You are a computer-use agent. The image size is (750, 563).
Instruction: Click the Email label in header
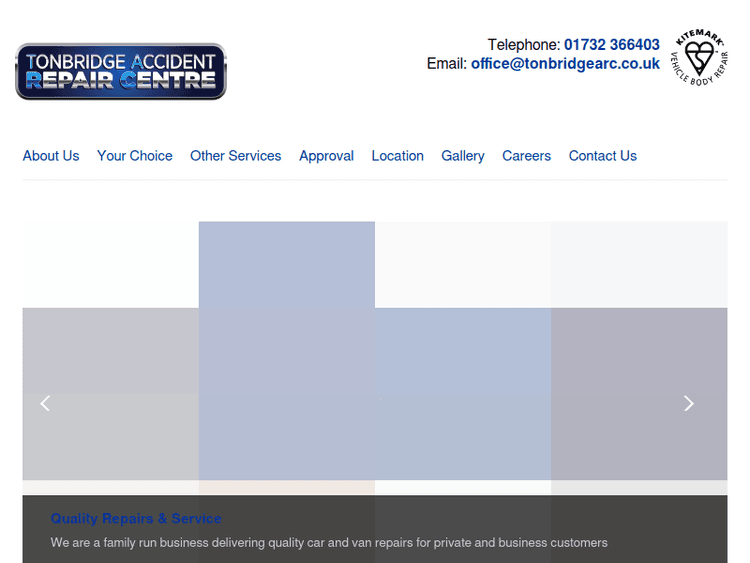446,63
